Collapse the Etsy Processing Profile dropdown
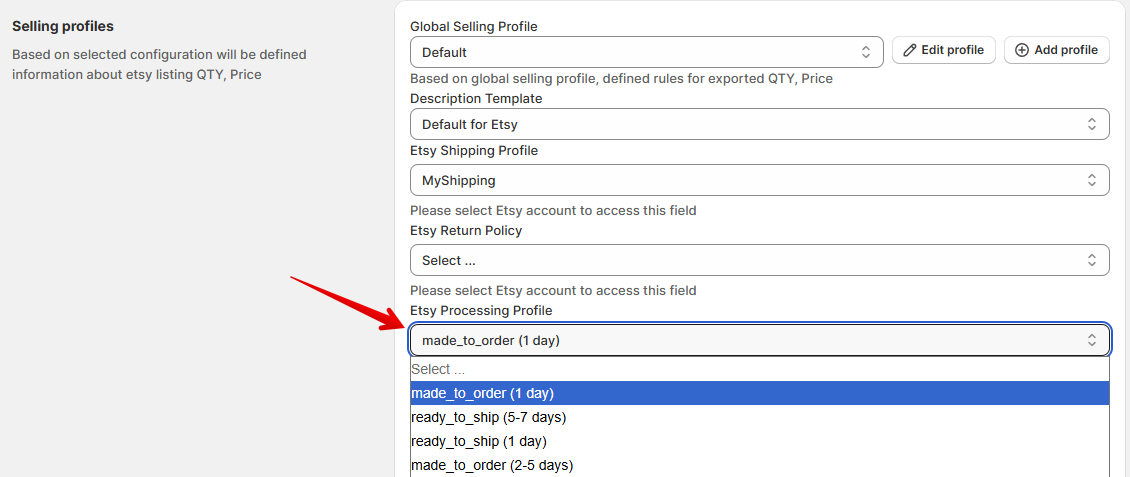Image resolution: width=1130 pixels, height=477 pixels. (750, 340)
